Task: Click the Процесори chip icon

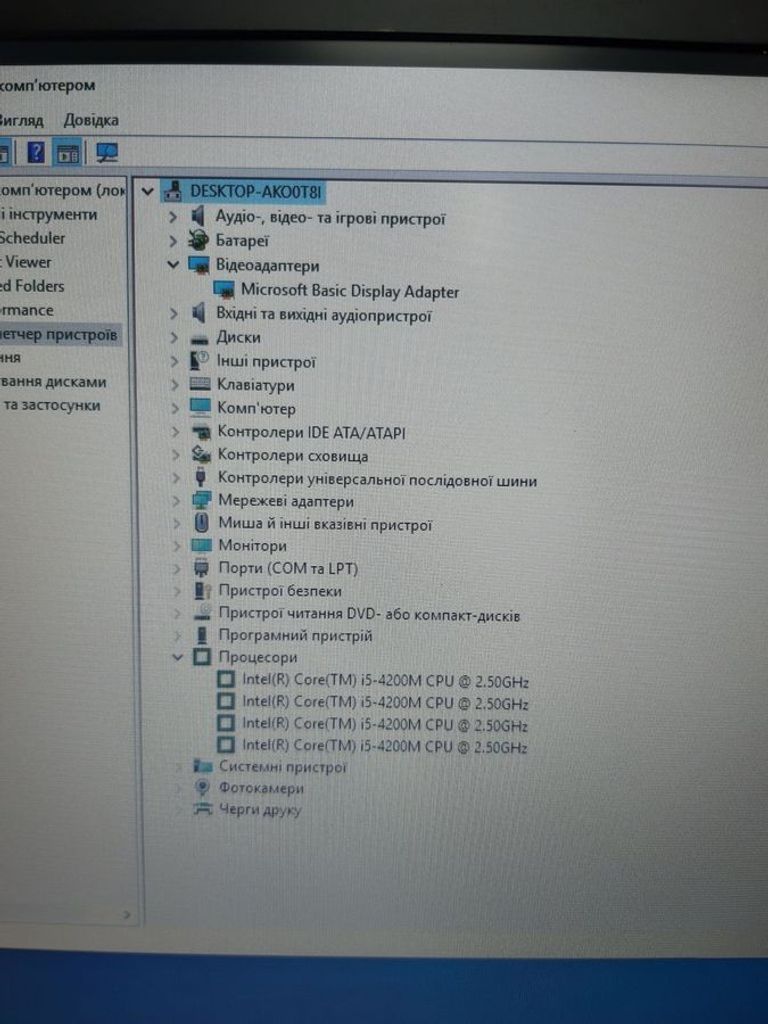Action: click(x=202, y=656)
